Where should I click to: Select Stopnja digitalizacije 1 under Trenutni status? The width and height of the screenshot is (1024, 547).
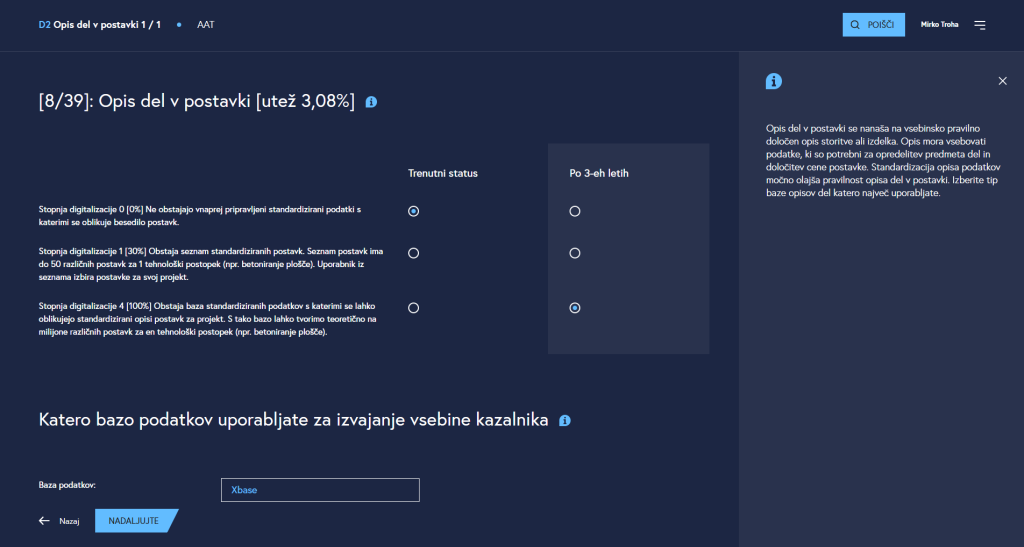point(414,254)
